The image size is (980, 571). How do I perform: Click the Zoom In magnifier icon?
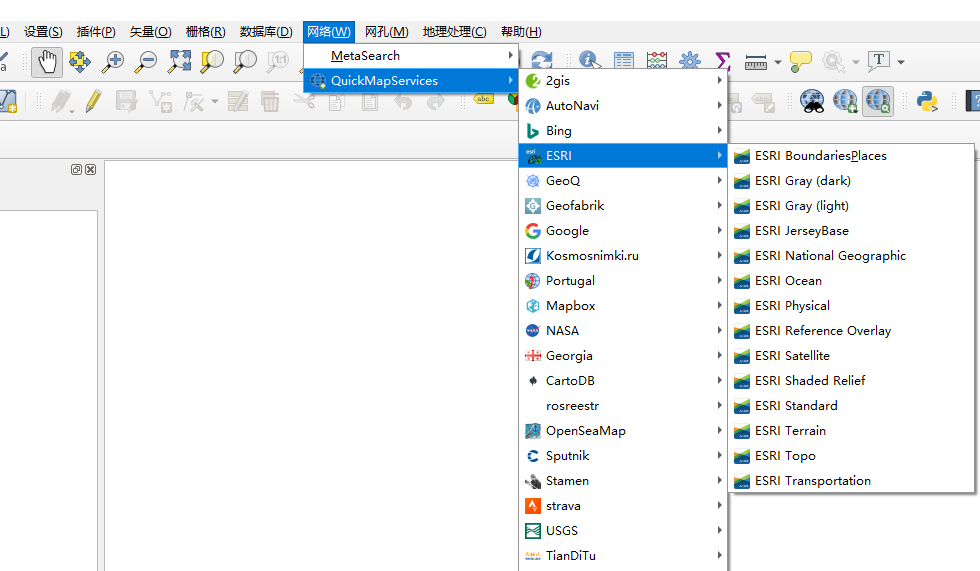tap(113, 61)
